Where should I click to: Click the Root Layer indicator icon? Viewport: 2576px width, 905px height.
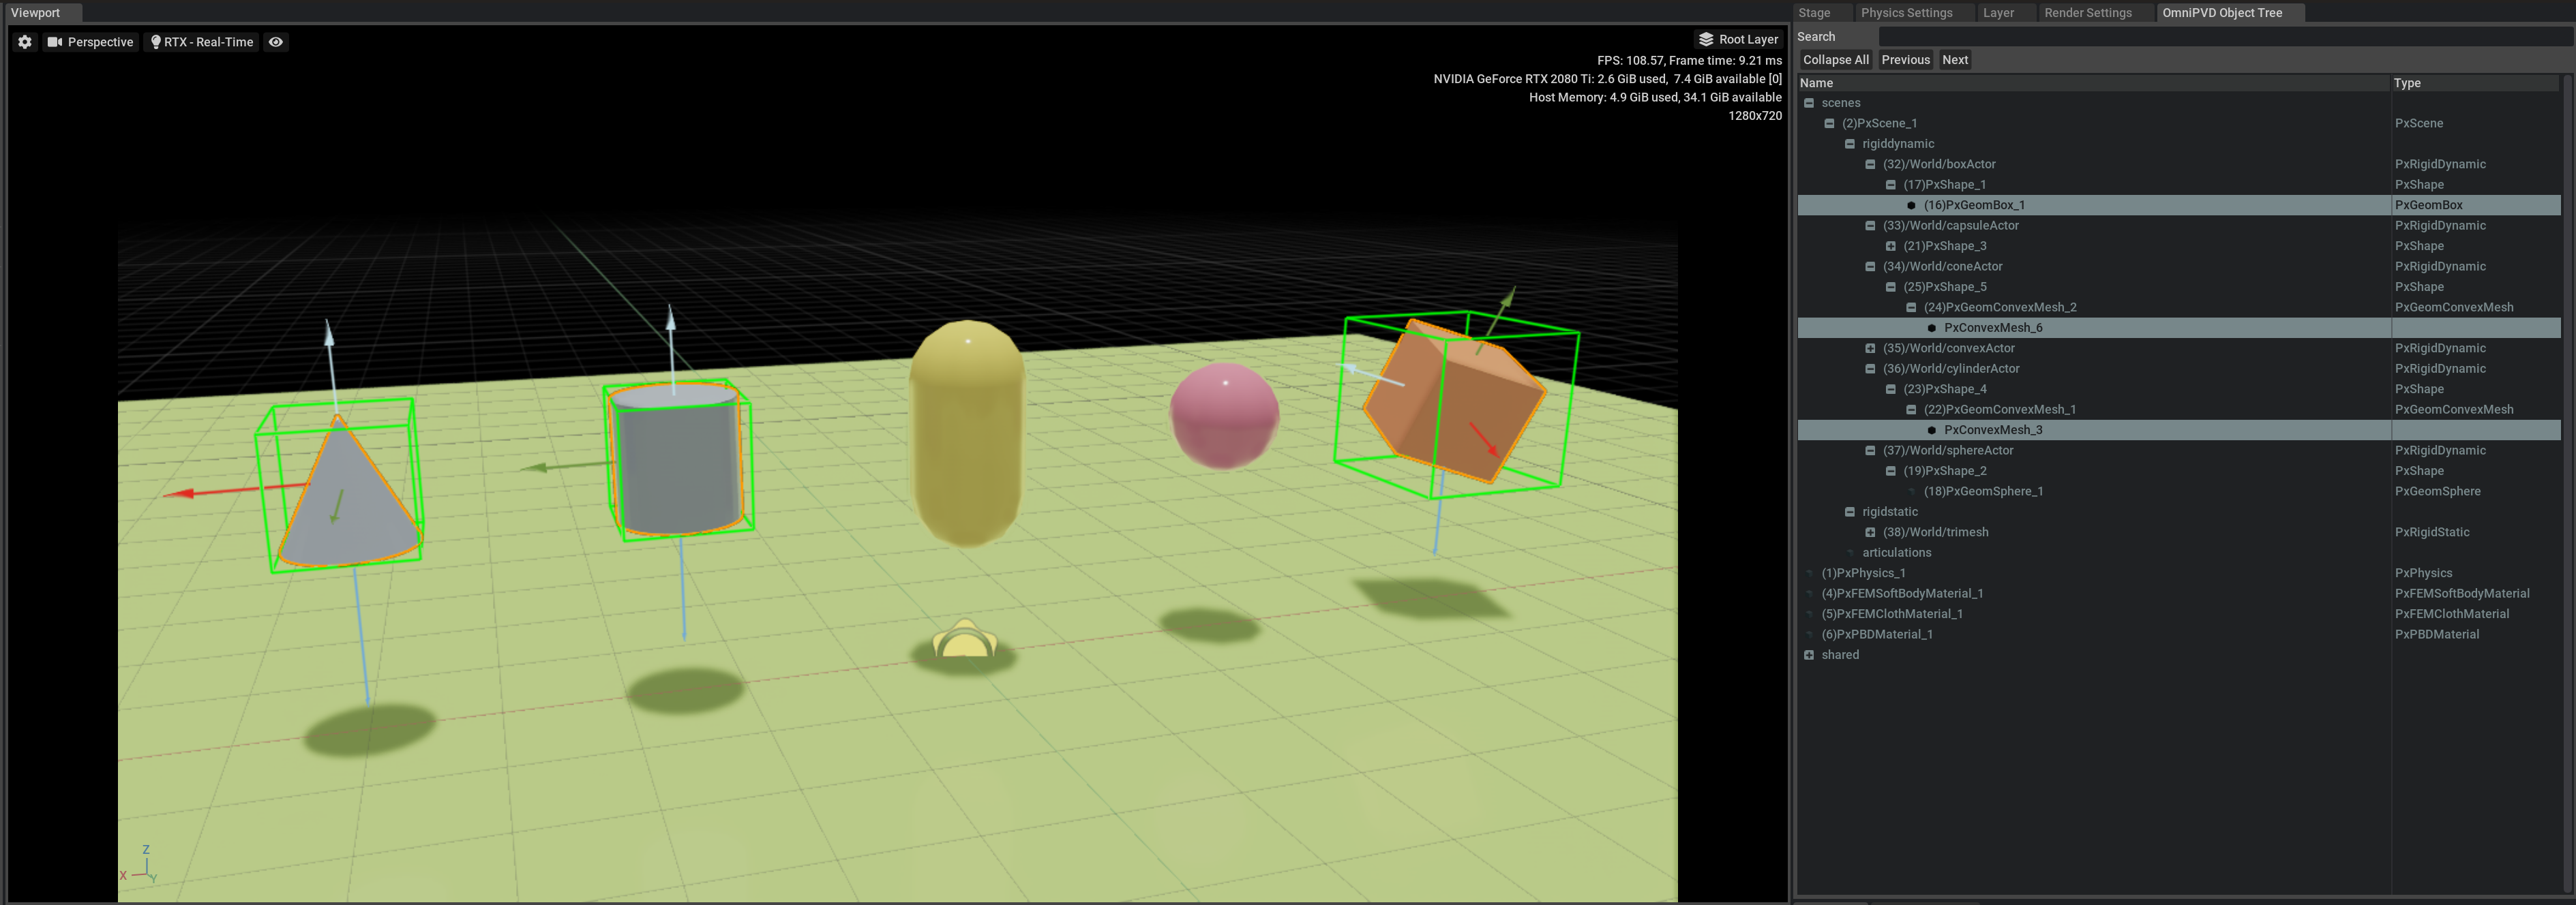click(x=1706, y=39)
